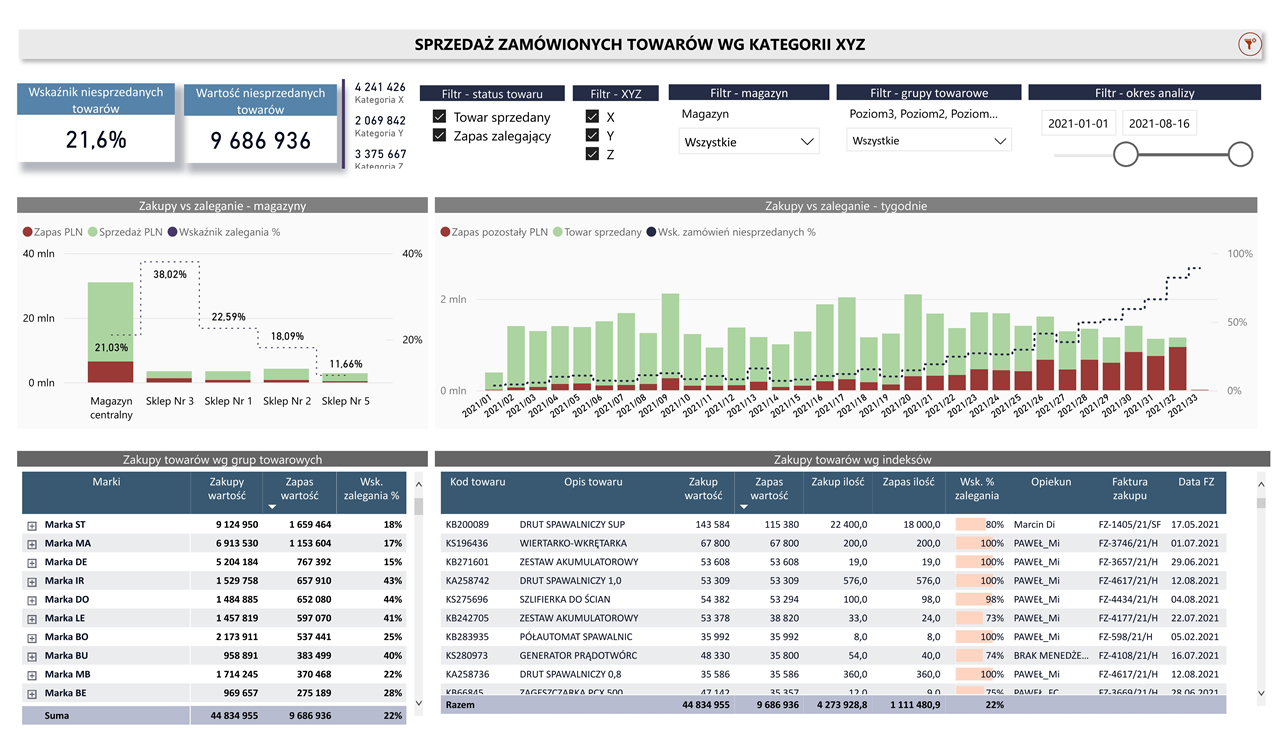
Task: Click the right handle of date range slider
Action: 1240,154
